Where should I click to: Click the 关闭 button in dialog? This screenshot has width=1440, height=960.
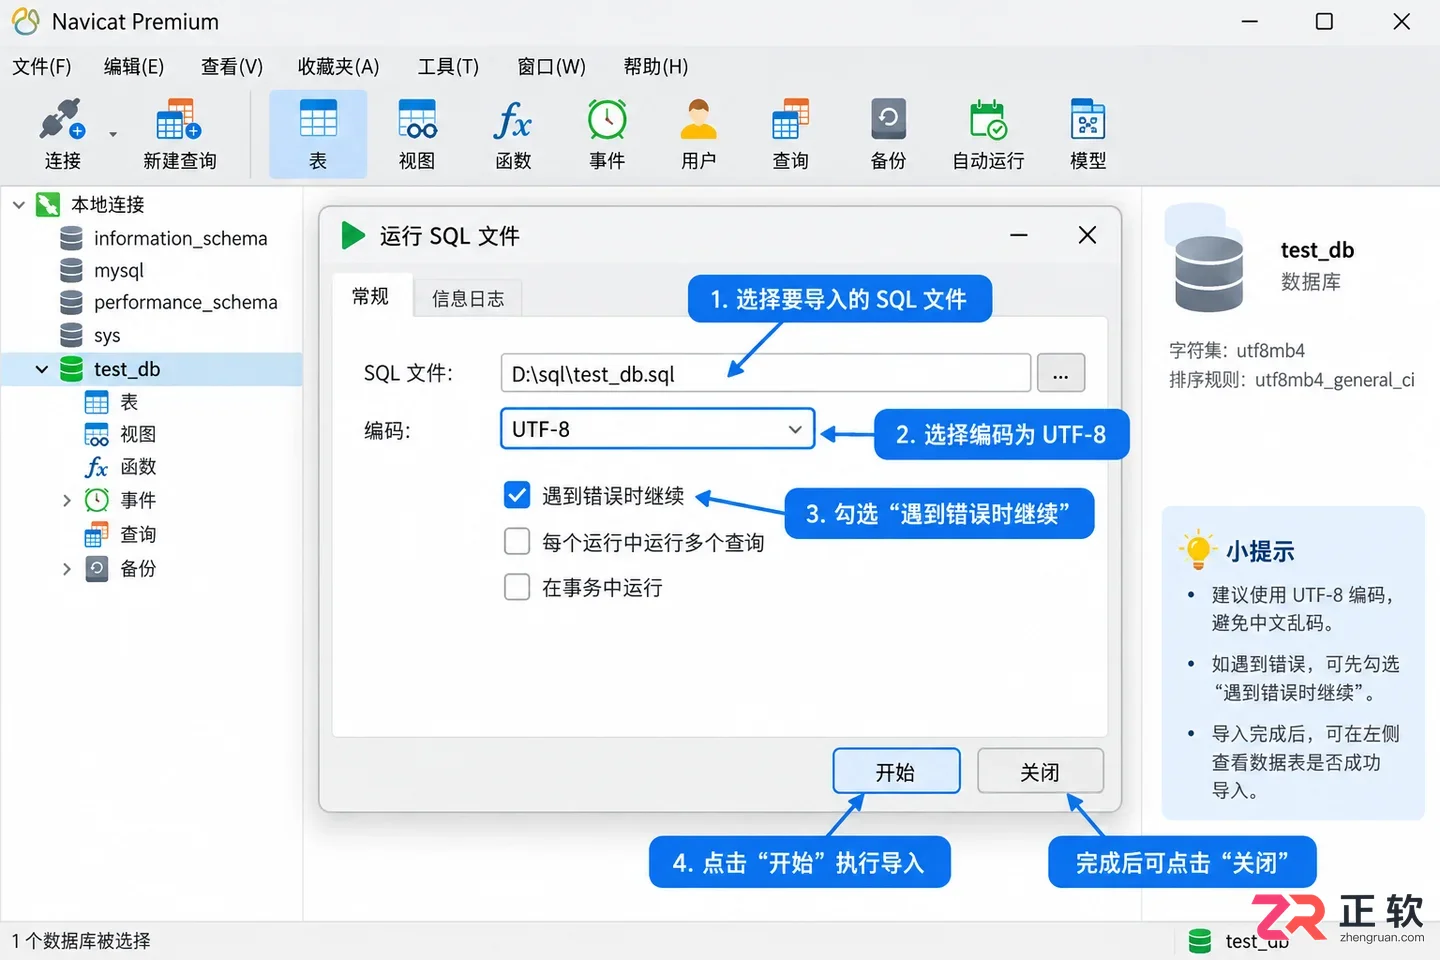[1040, 771]
